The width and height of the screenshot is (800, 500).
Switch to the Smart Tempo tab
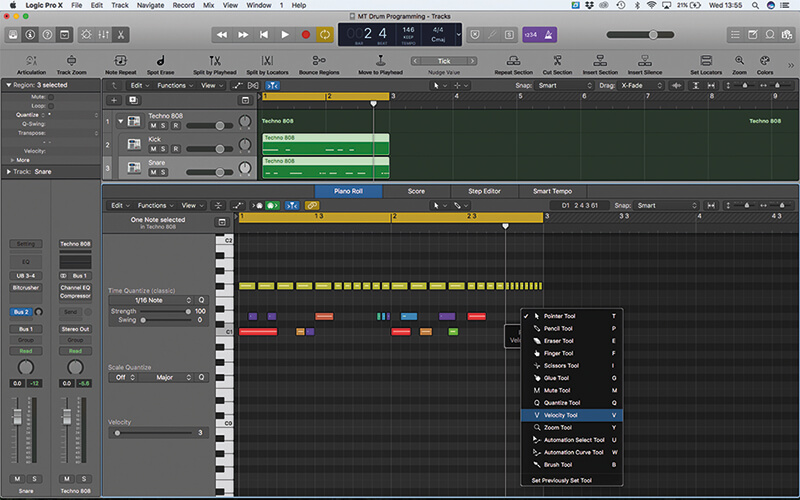coord(553,191)
